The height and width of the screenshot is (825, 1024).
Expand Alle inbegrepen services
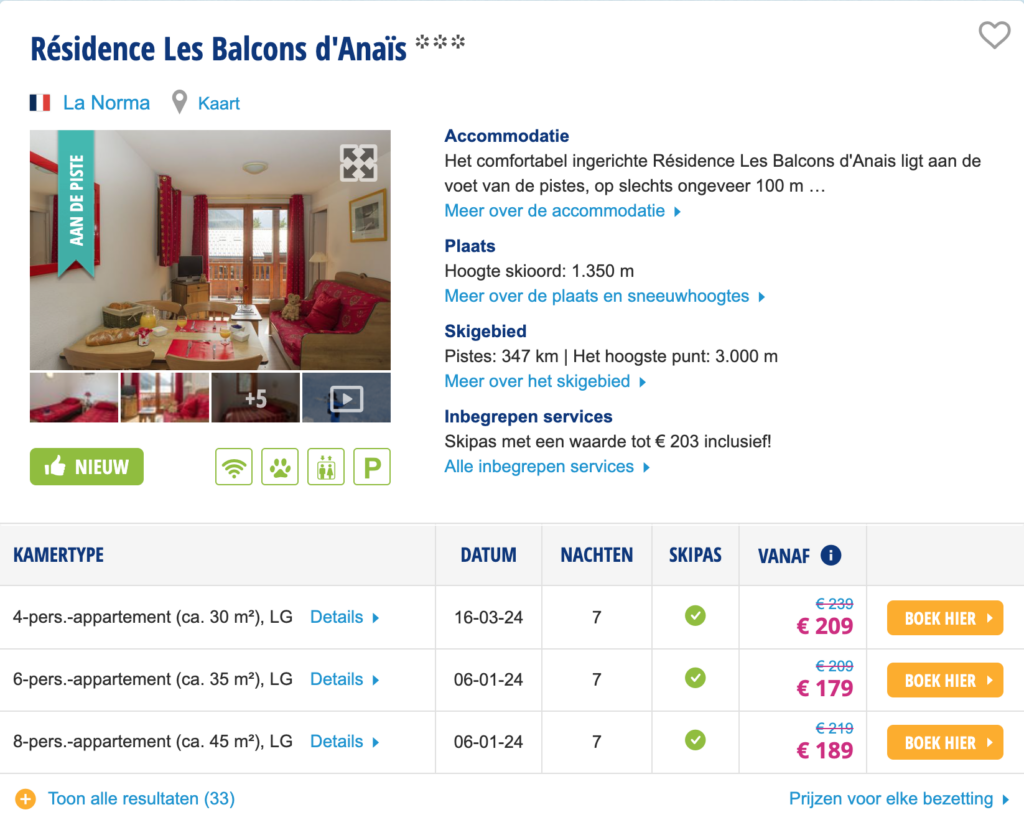[547, 466]
